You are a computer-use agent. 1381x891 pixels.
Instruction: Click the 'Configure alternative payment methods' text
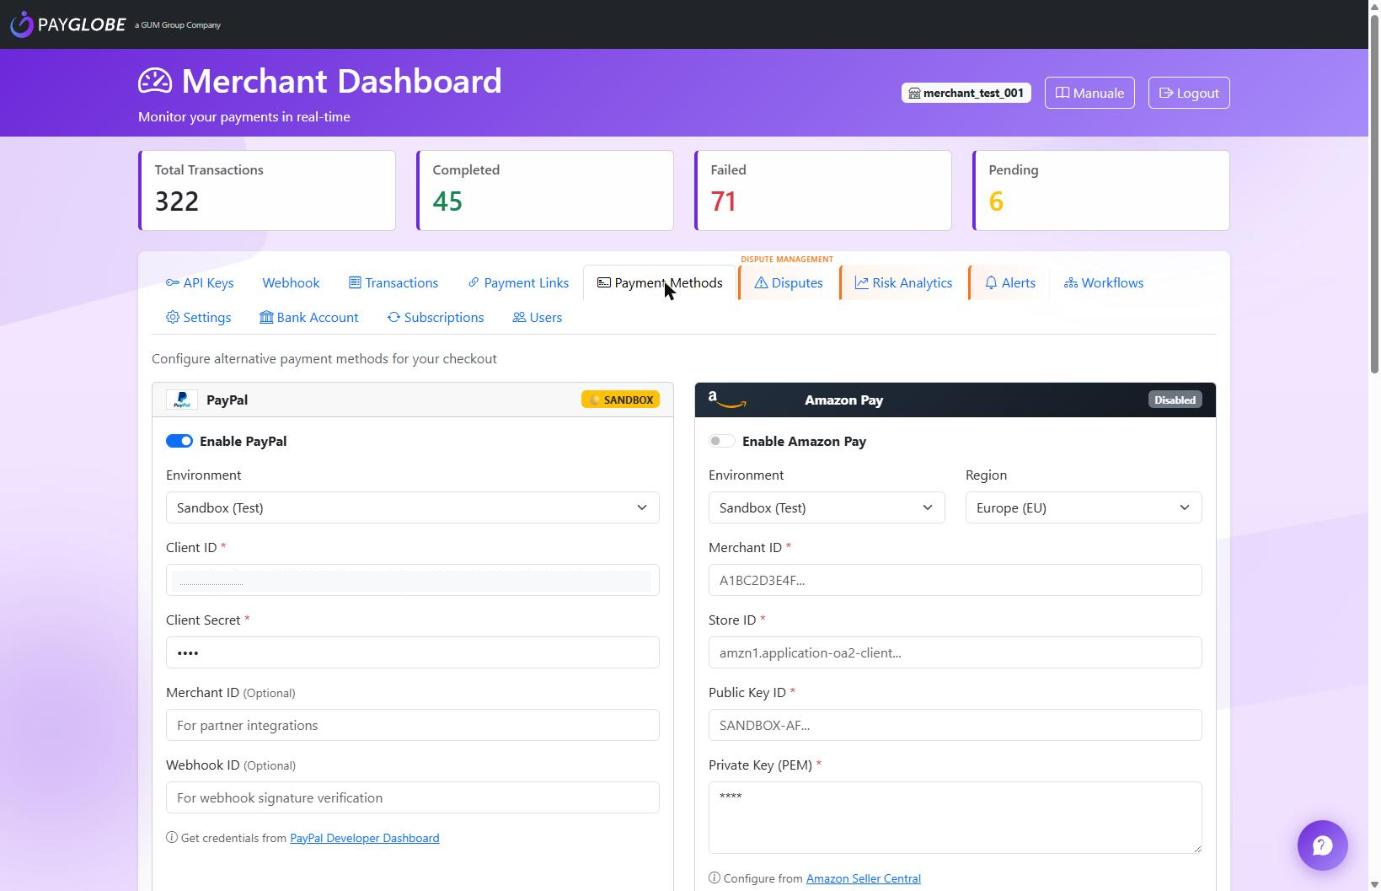point(324,359)
